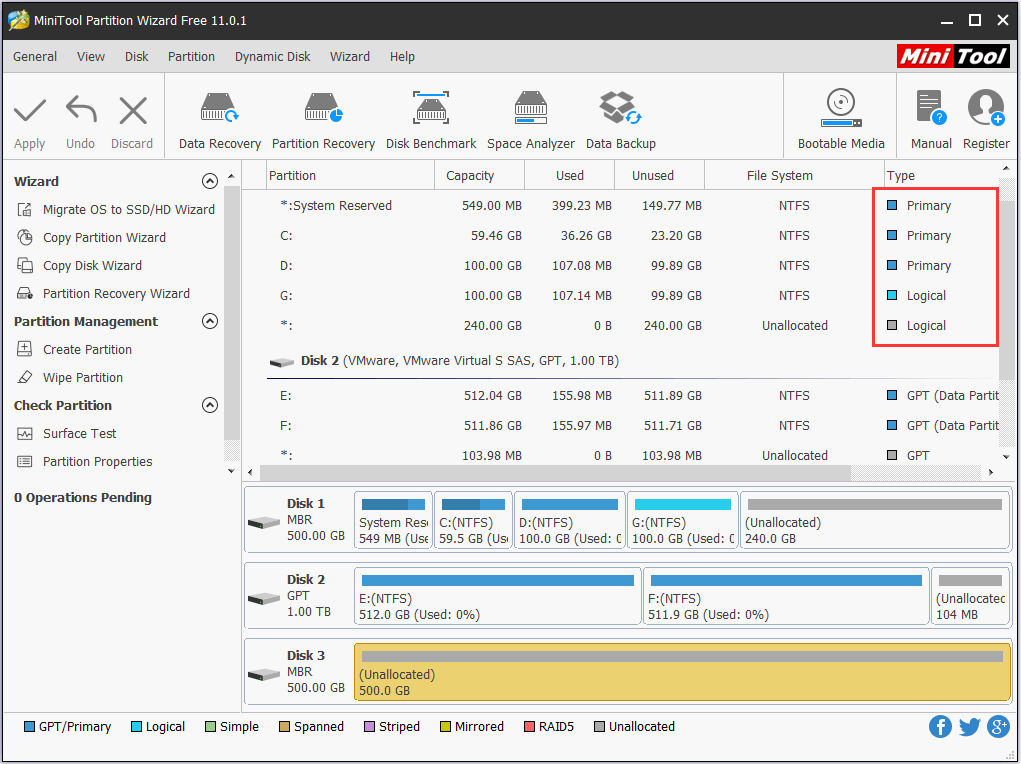
Task: Launch Partition Recovery from the toolbar
Action: click(x=322, y=115)
